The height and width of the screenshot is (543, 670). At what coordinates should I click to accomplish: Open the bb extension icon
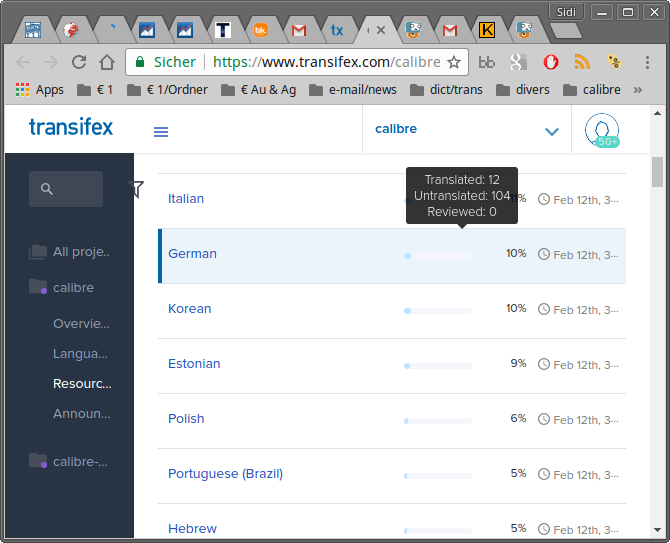pyautogui.click(x=486, y=63)
